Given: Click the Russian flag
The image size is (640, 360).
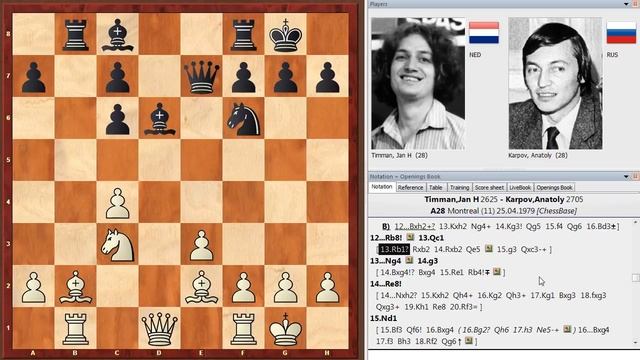Looking at the screenshot, I should 621,33.
